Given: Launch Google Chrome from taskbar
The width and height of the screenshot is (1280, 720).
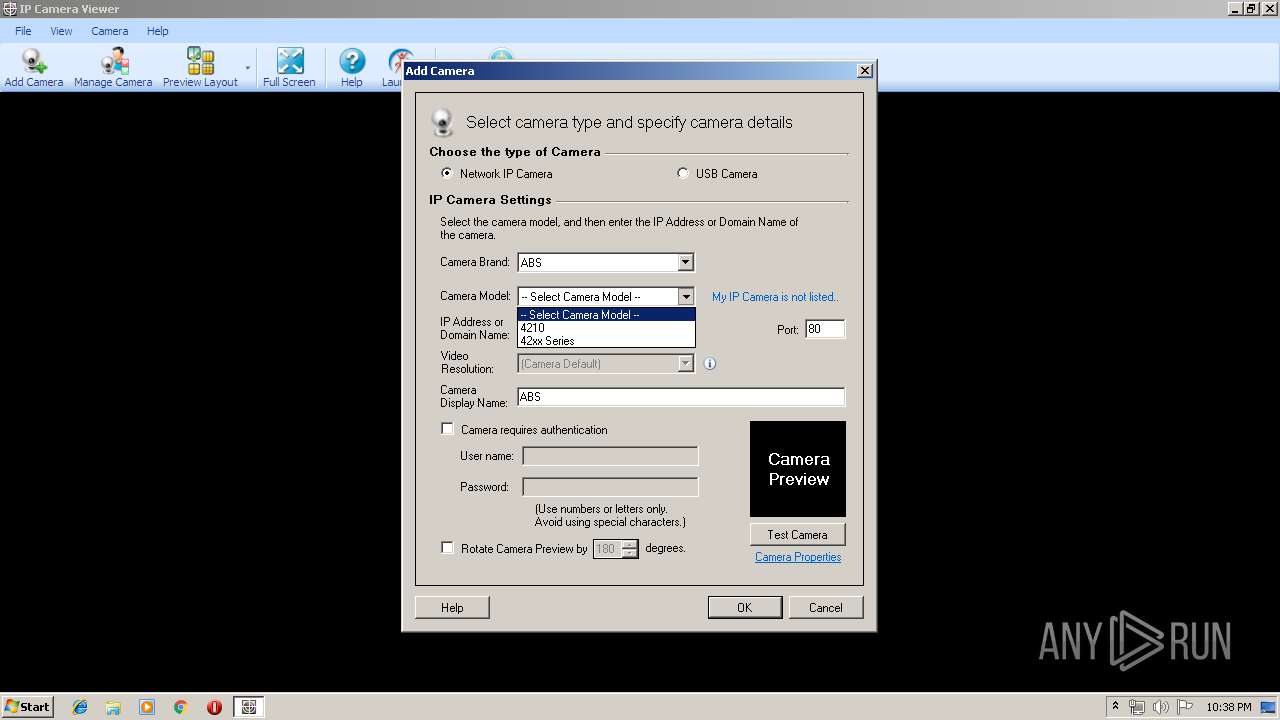Looking at the screenshot, I should pyautogui.click(x=181, y=707).
